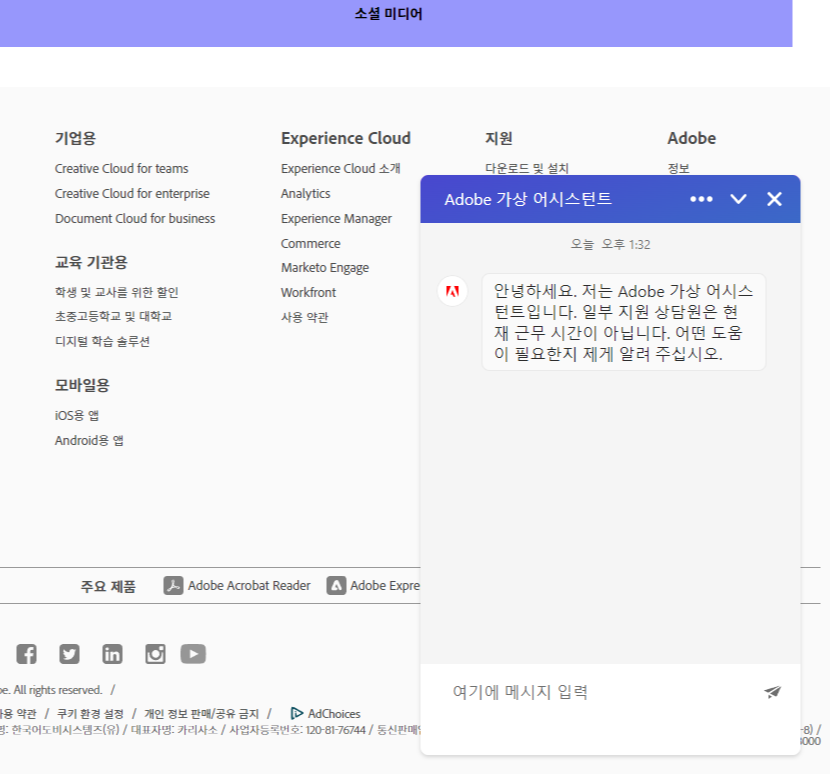This screenshot has height=784, width=830.
Task: Click the AdChoices triangle icon
Action: 297,714
